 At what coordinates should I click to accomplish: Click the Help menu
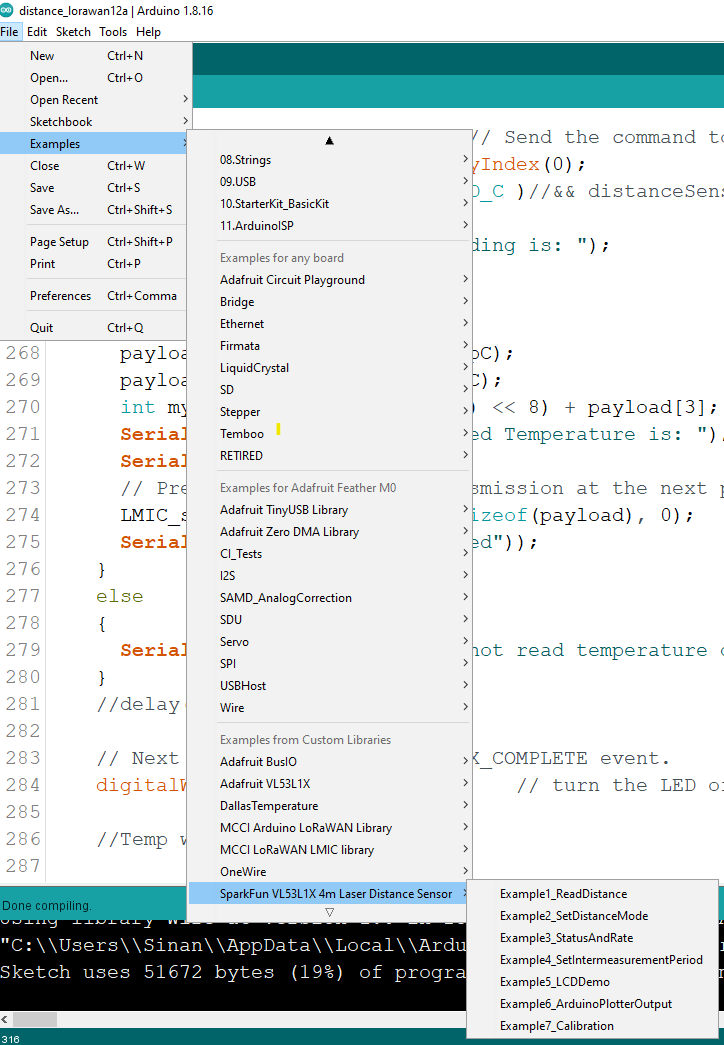(x=148, y=32)
